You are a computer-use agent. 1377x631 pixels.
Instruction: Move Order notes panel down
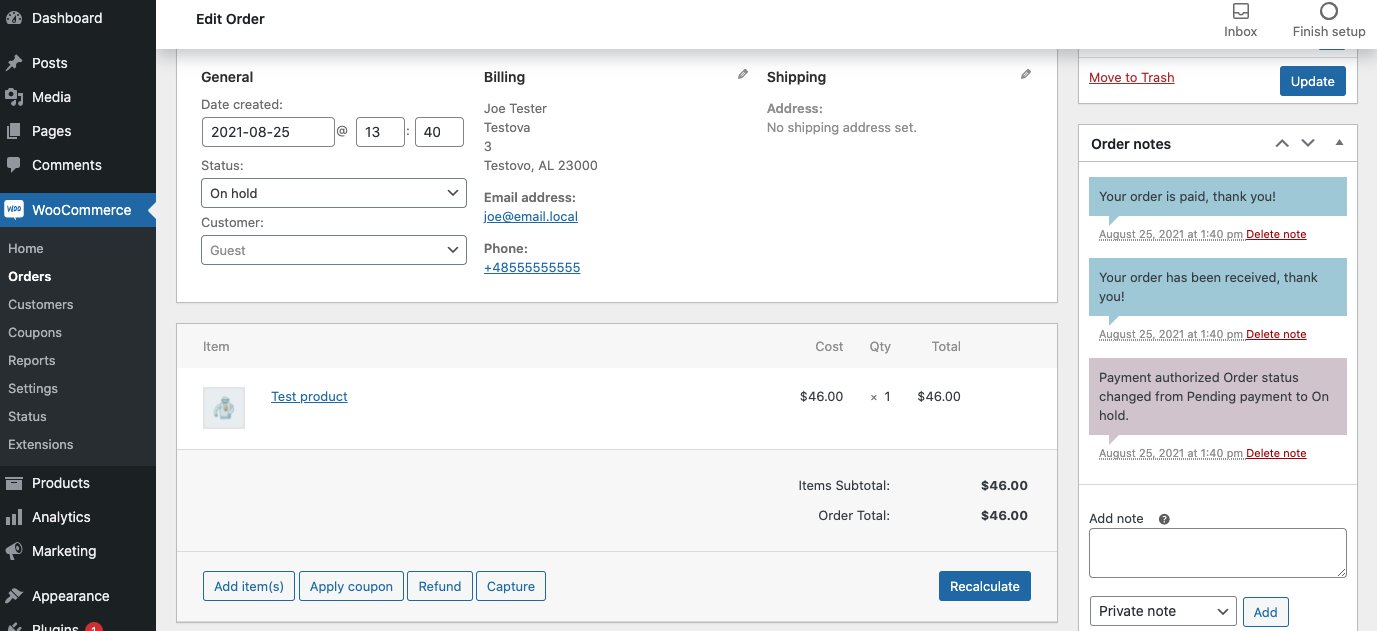pos(1307,144)
